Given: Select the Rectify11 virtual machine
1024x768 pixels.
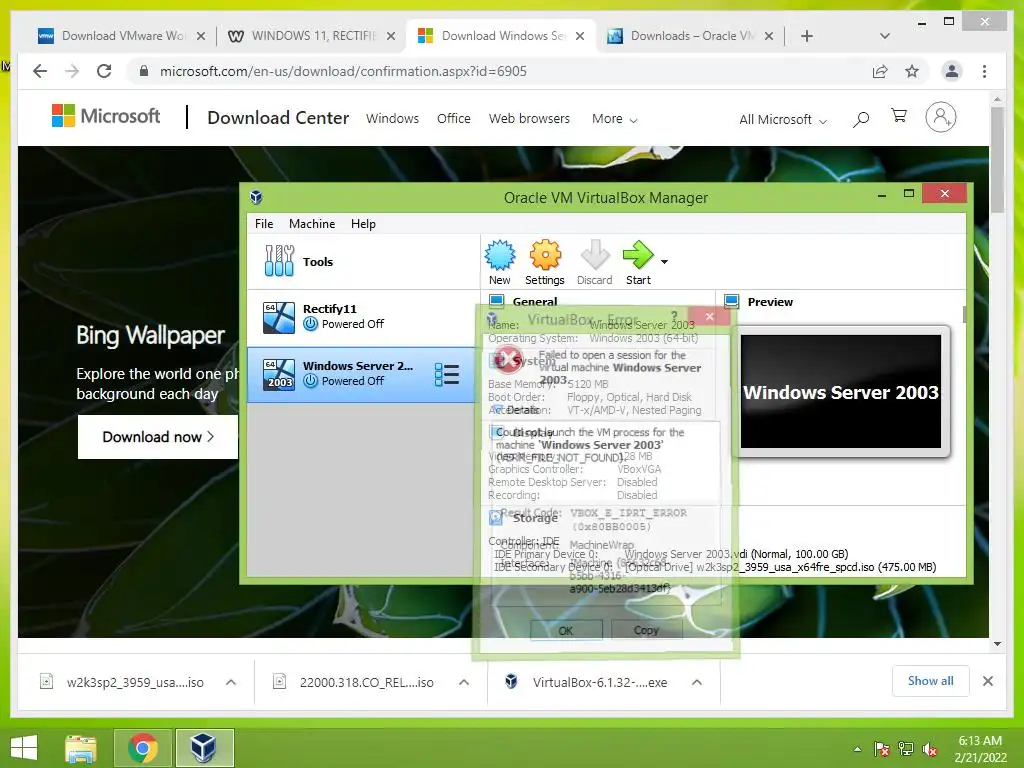Looking at the screenshot, I should point(363,317).
